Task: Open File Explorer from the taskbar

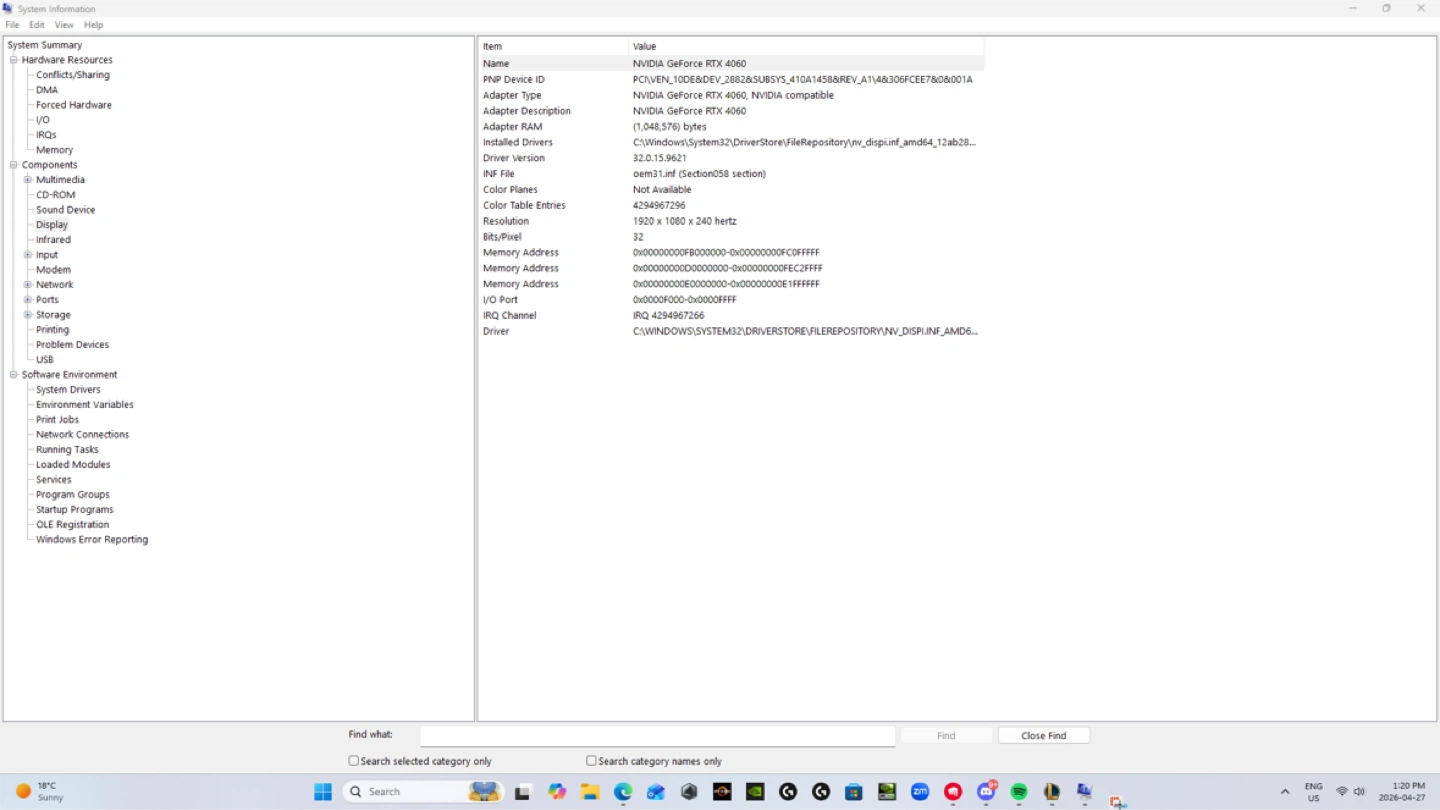Action: [x=590, y=792]
